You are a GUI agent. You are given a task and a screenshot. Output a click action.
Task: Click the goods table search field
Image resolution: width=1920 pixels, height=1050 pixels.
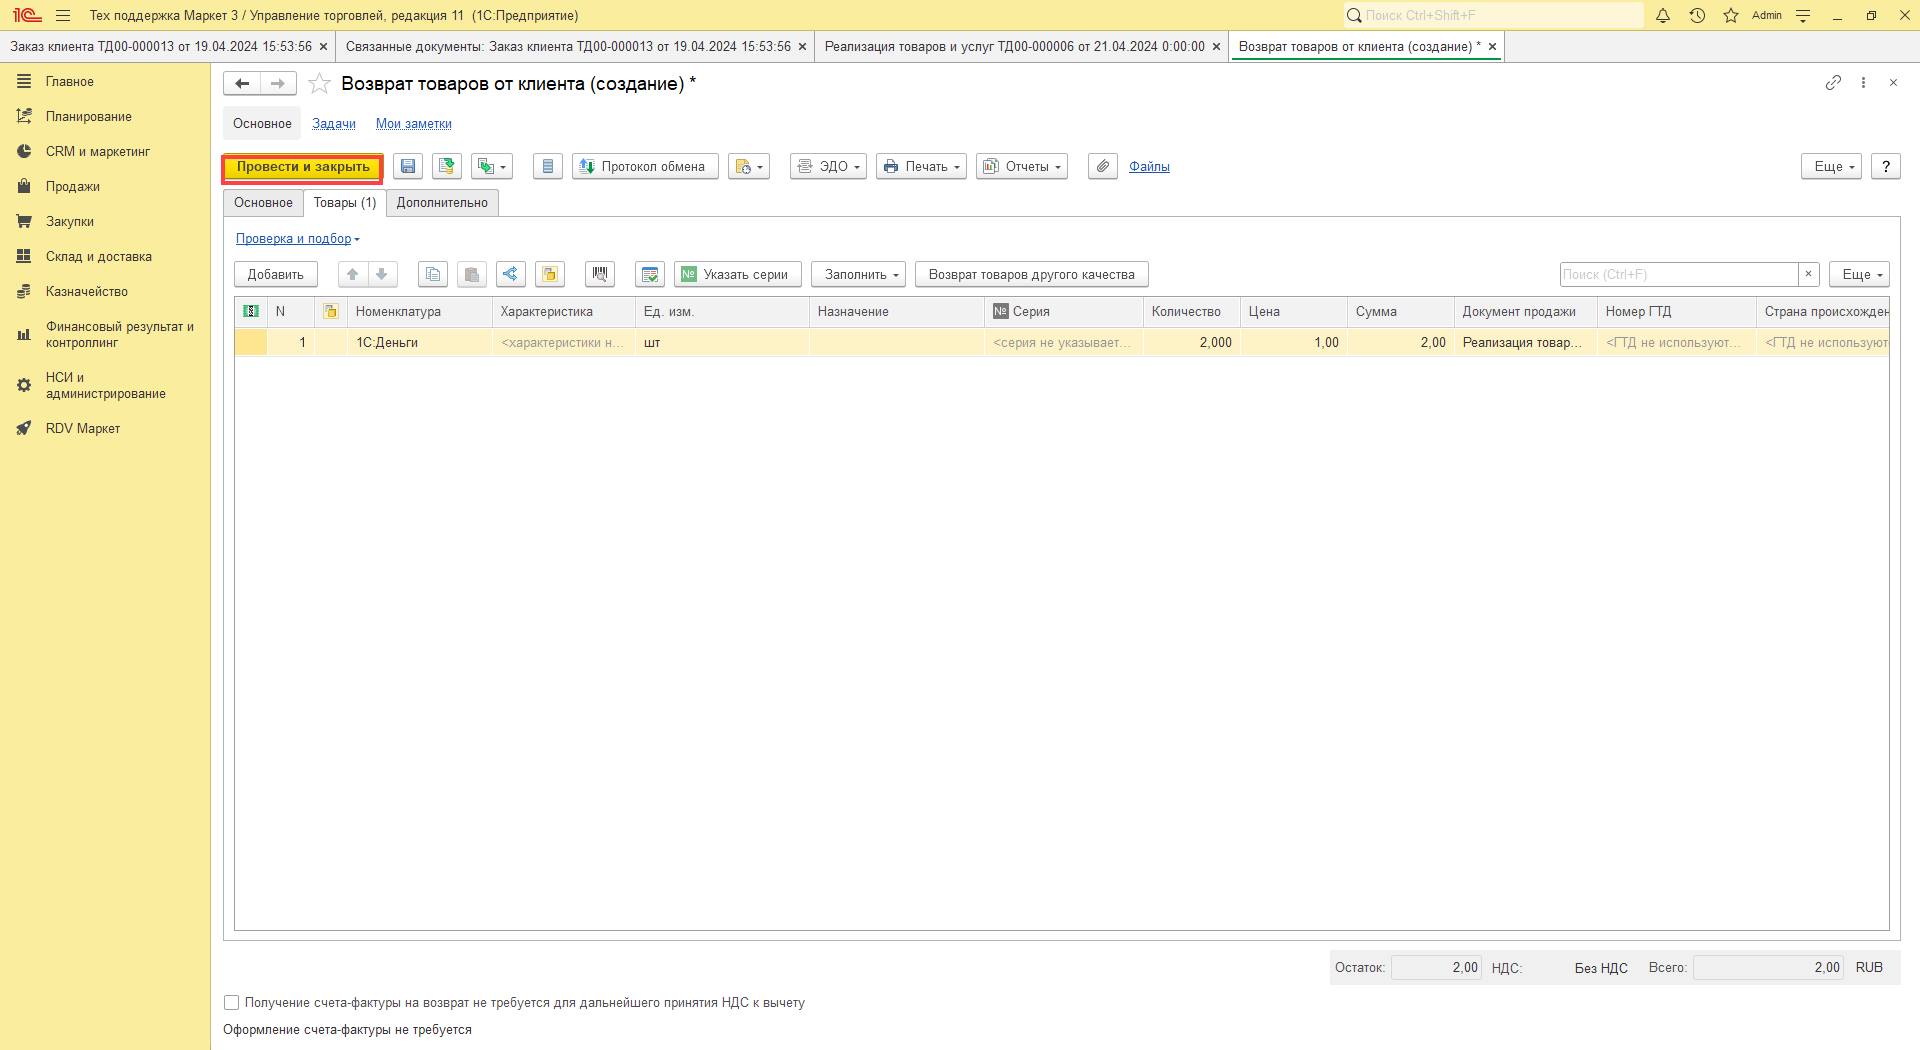[1679, 275]
